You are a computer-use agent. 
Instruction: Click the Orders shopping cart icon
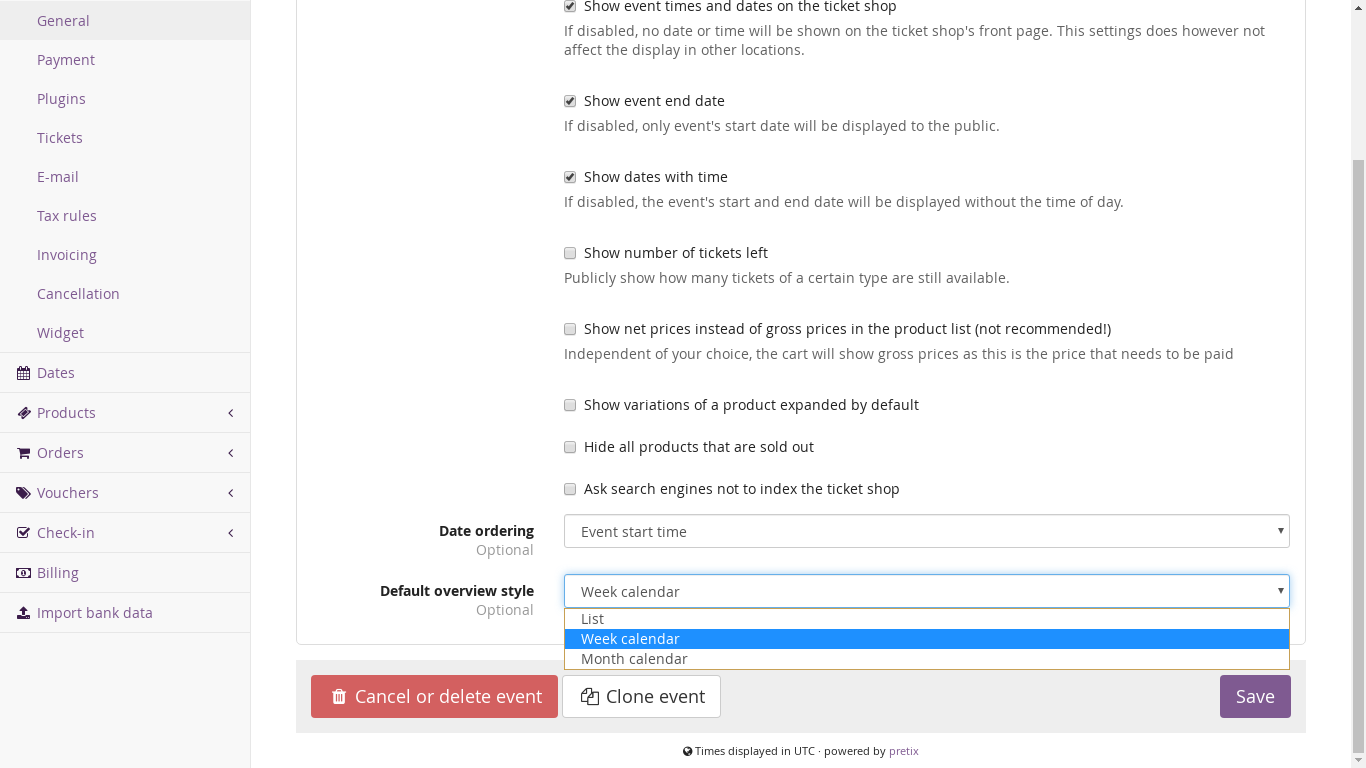[24, 453]
